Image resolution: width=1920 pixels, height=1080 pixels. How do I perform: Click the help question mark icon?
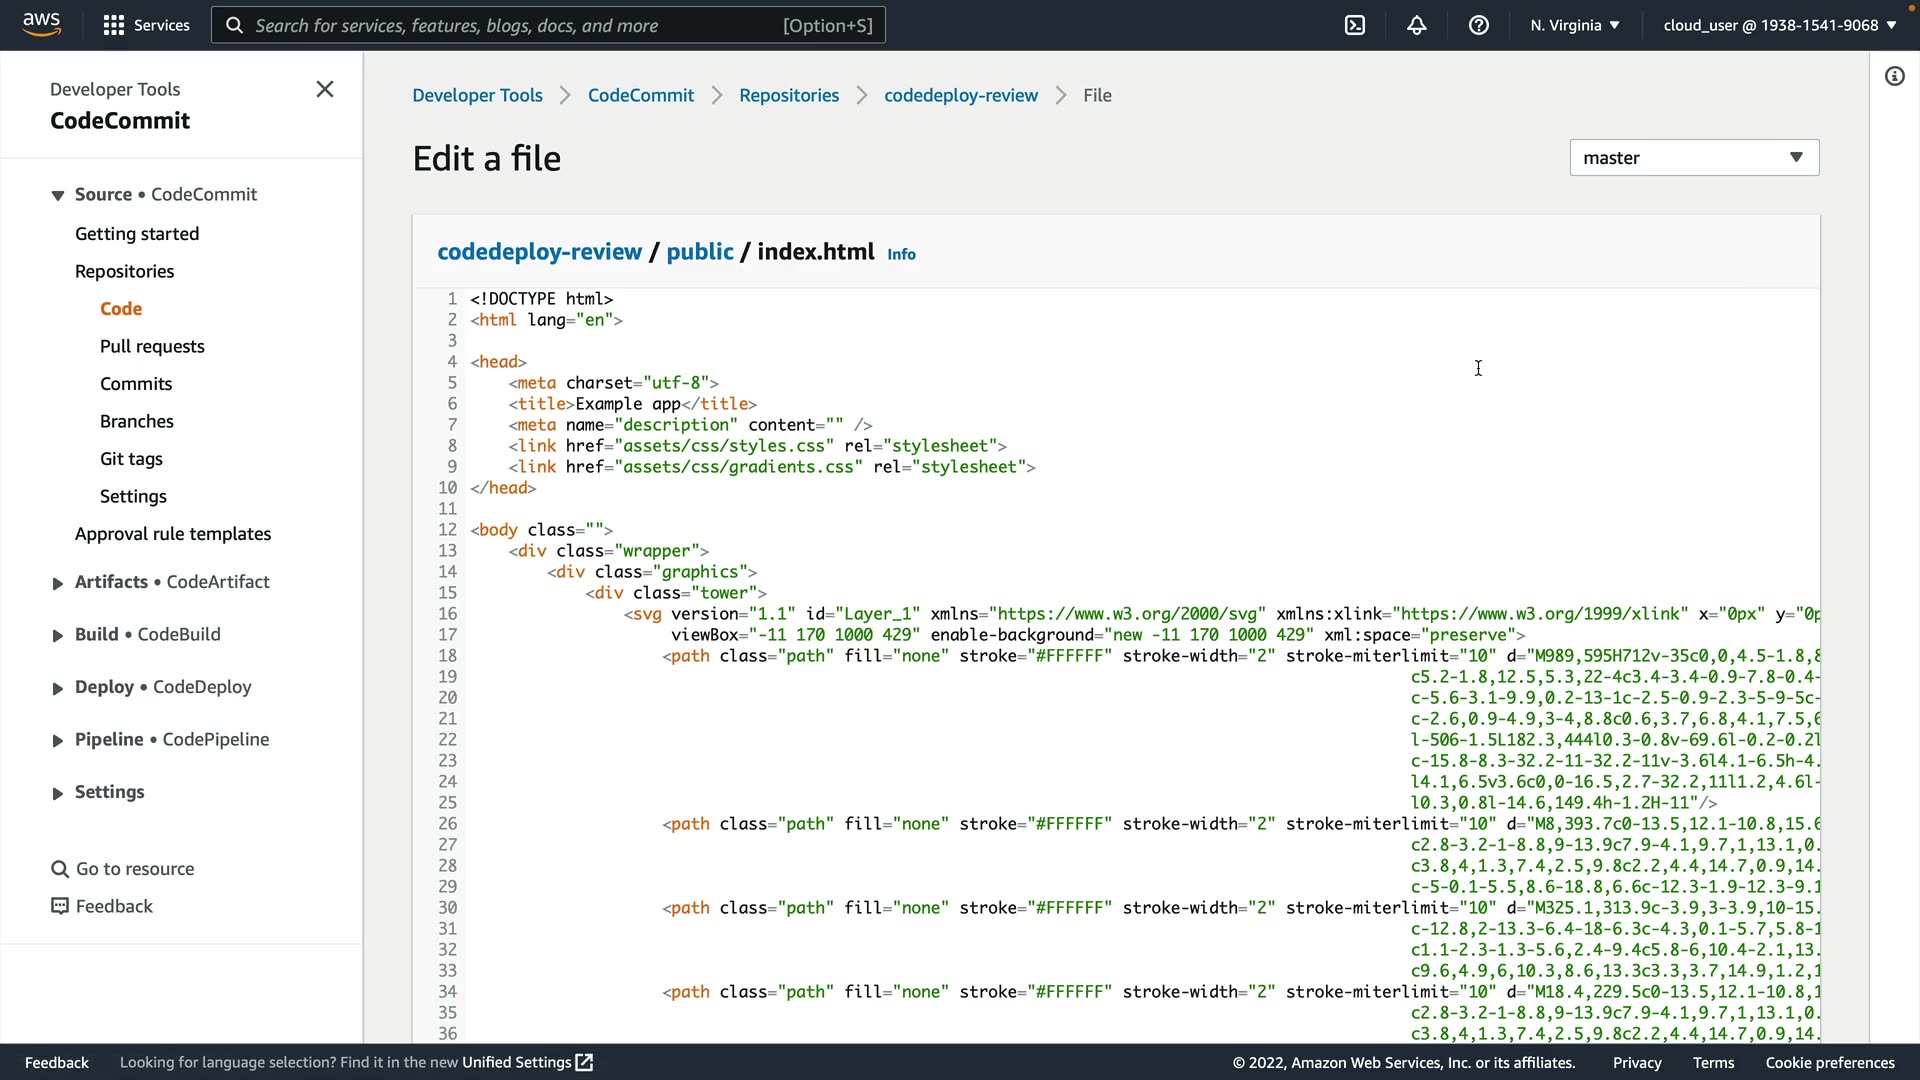1479,25
